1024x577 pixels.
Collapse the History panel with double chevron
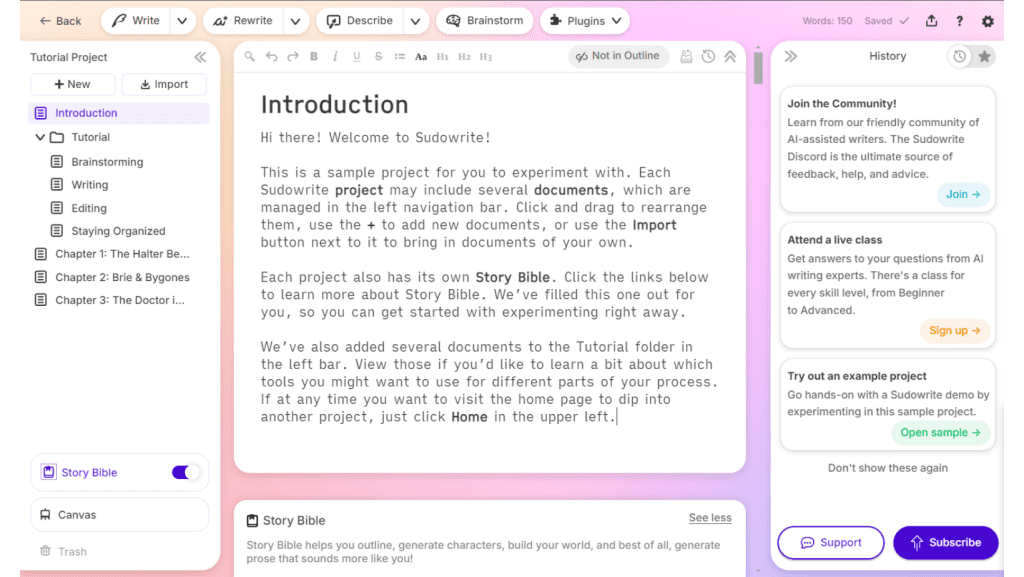[x=791, y=56]
